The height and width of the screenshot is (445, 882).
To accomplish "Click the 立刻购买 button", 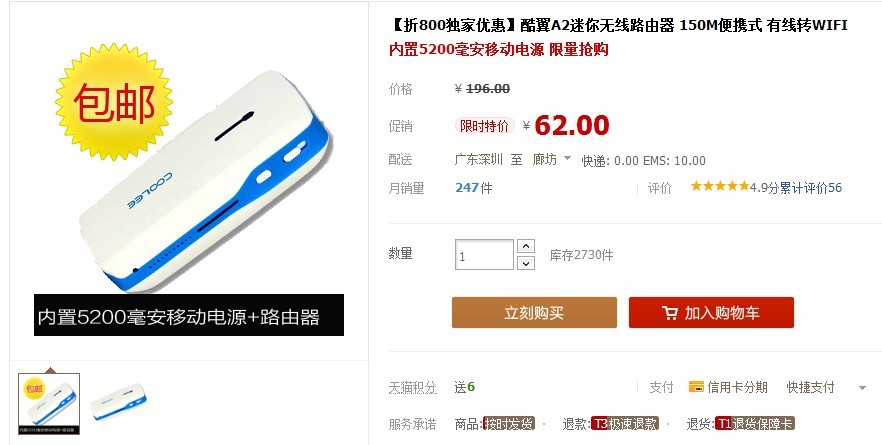I will tap(534, 313).
